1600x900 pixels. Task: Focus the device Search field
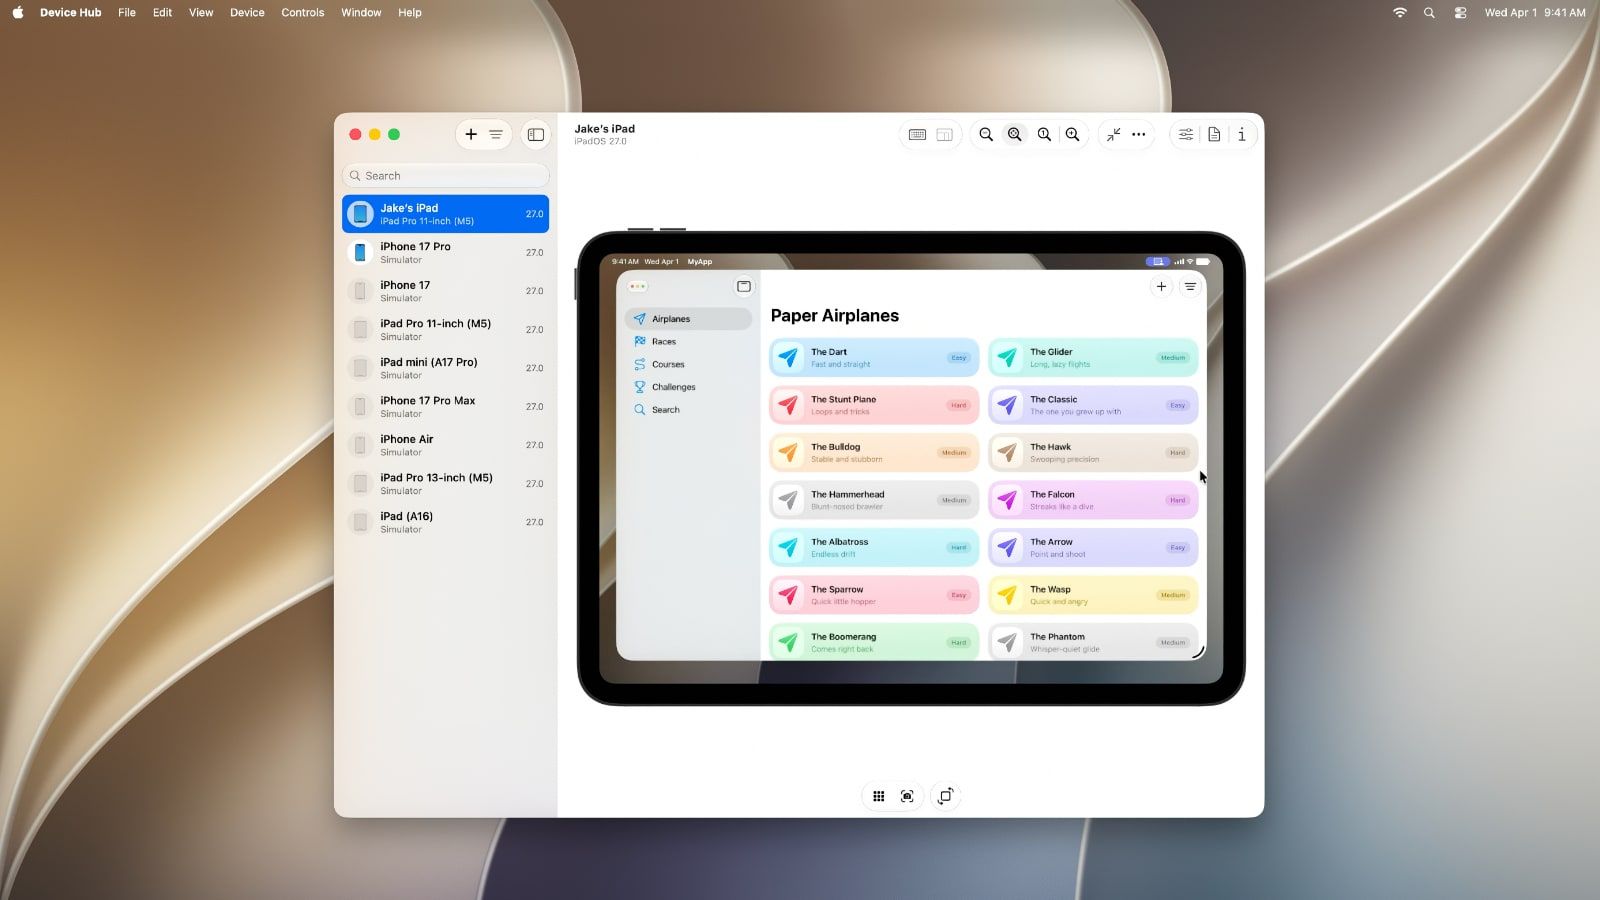[x=446, y=175]
